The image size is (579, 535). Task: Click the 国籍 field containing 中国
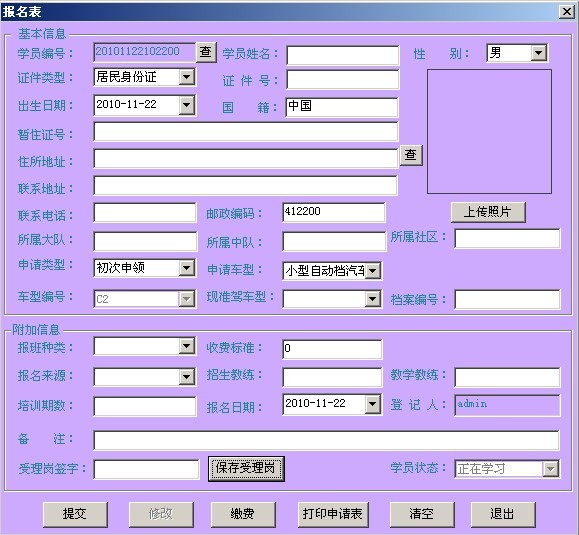(342, 107)
